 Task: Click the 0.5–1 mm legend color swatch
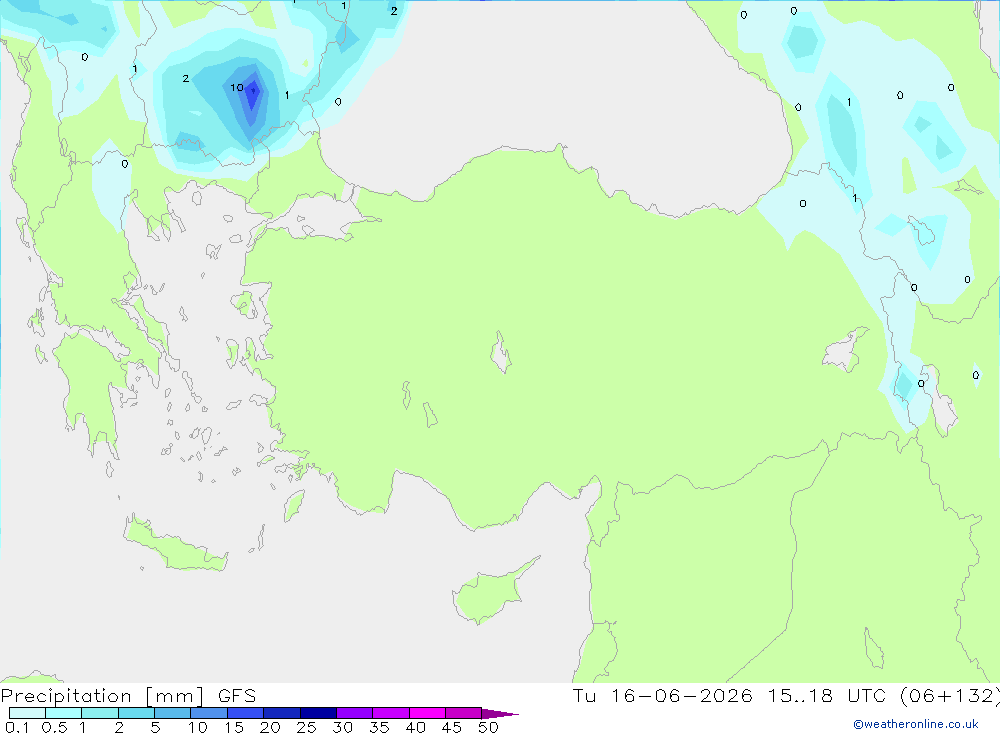(64, 713)
